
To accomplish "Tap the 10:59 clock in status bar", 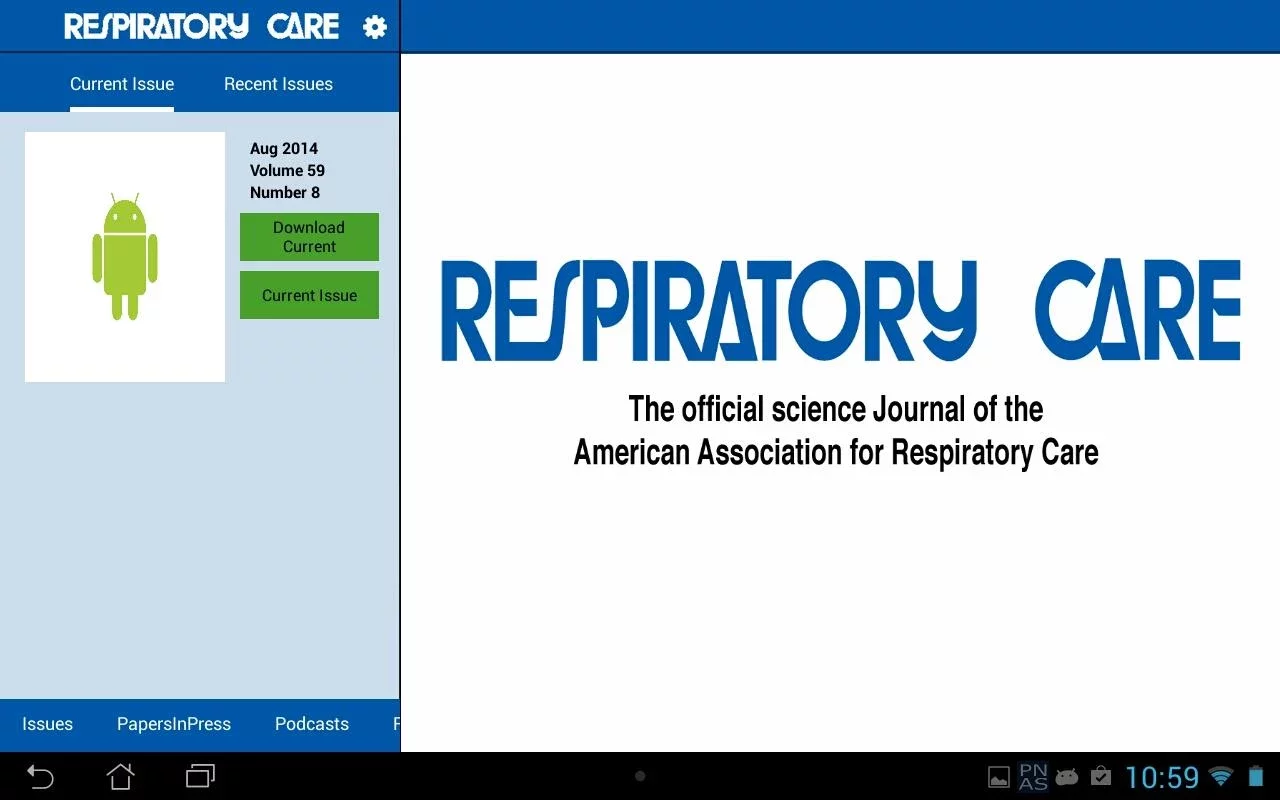I will click(x=1162, y=777).
